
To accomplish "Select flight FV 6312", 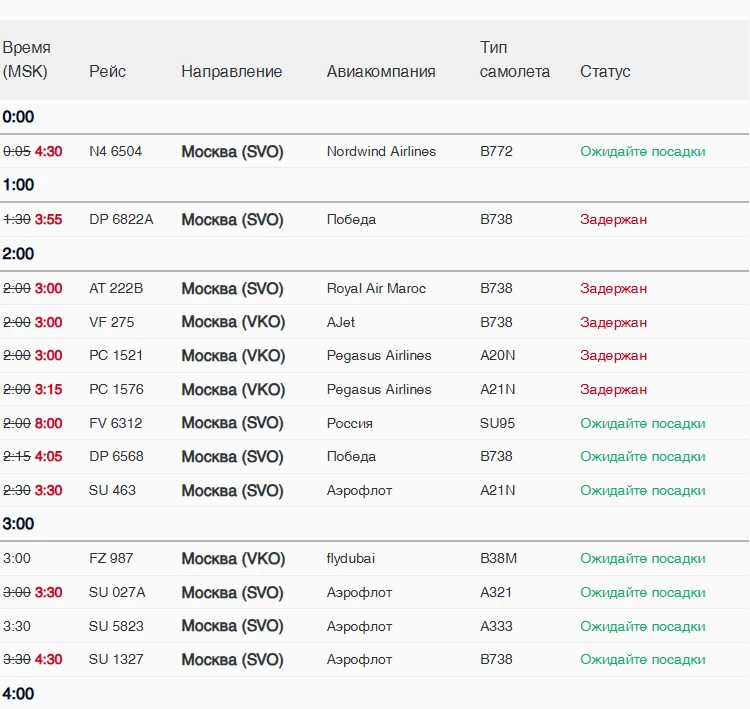I will [116, 423].
